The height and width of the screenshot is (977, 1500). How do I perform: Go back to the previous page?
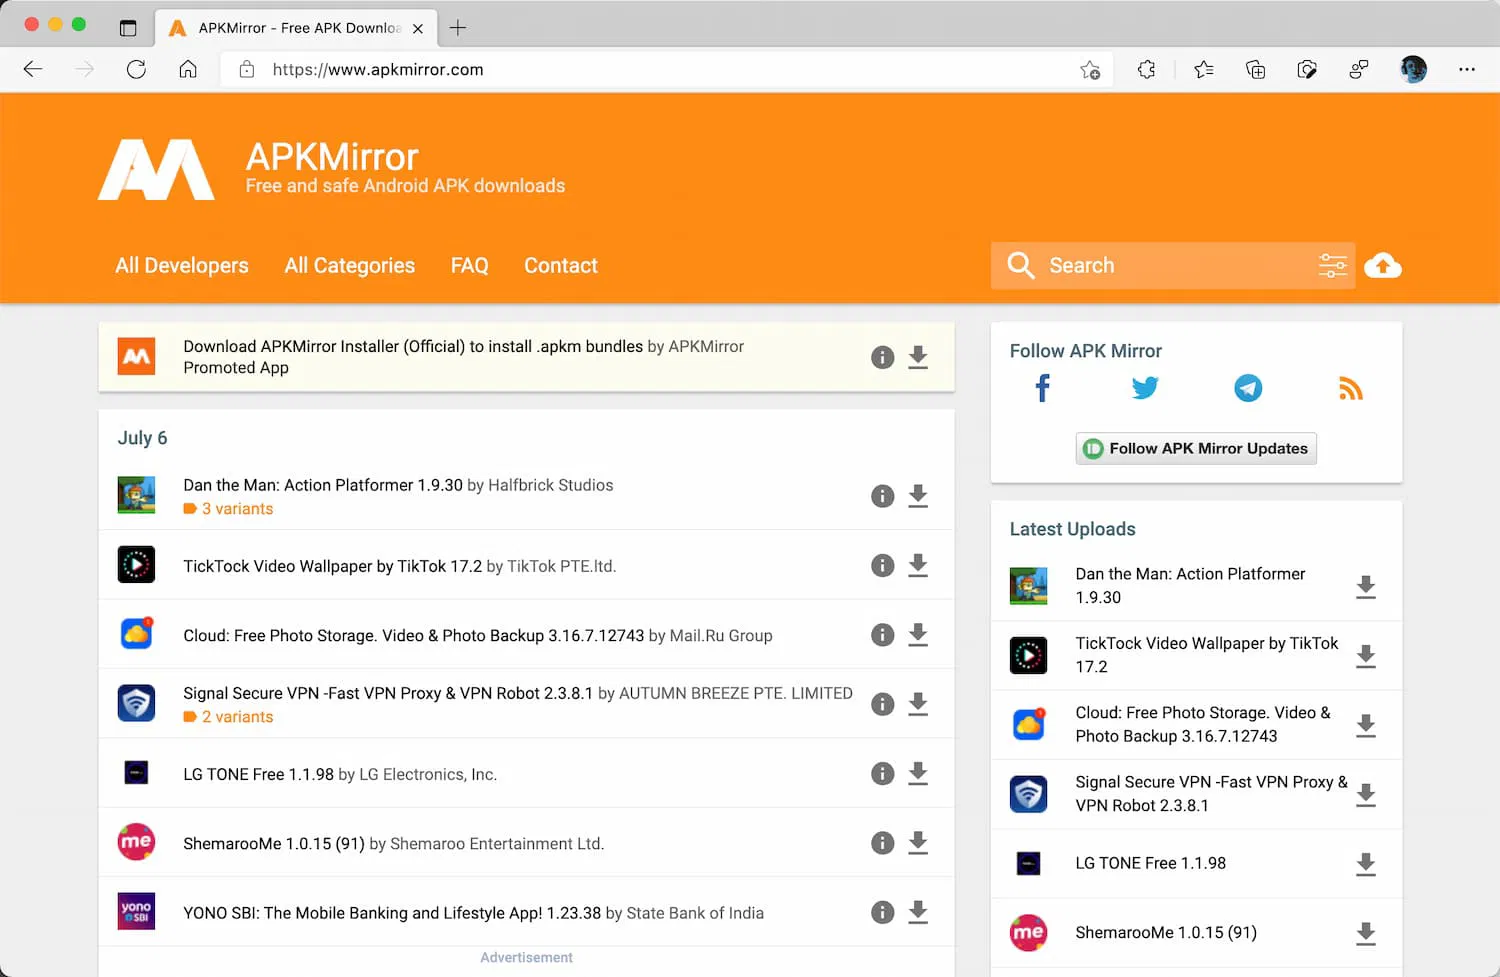coord(33,69)
